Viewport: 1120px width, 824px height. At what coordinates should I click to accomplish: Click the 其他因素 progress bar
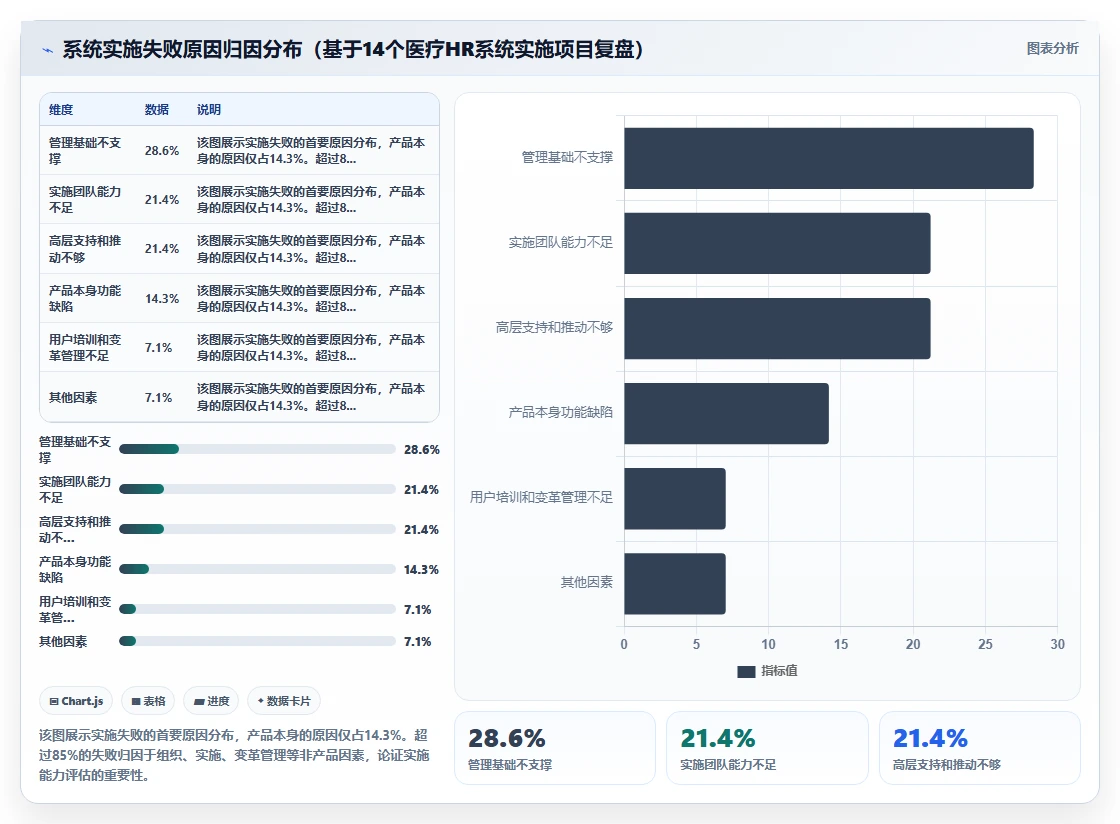tap(257, 641)
